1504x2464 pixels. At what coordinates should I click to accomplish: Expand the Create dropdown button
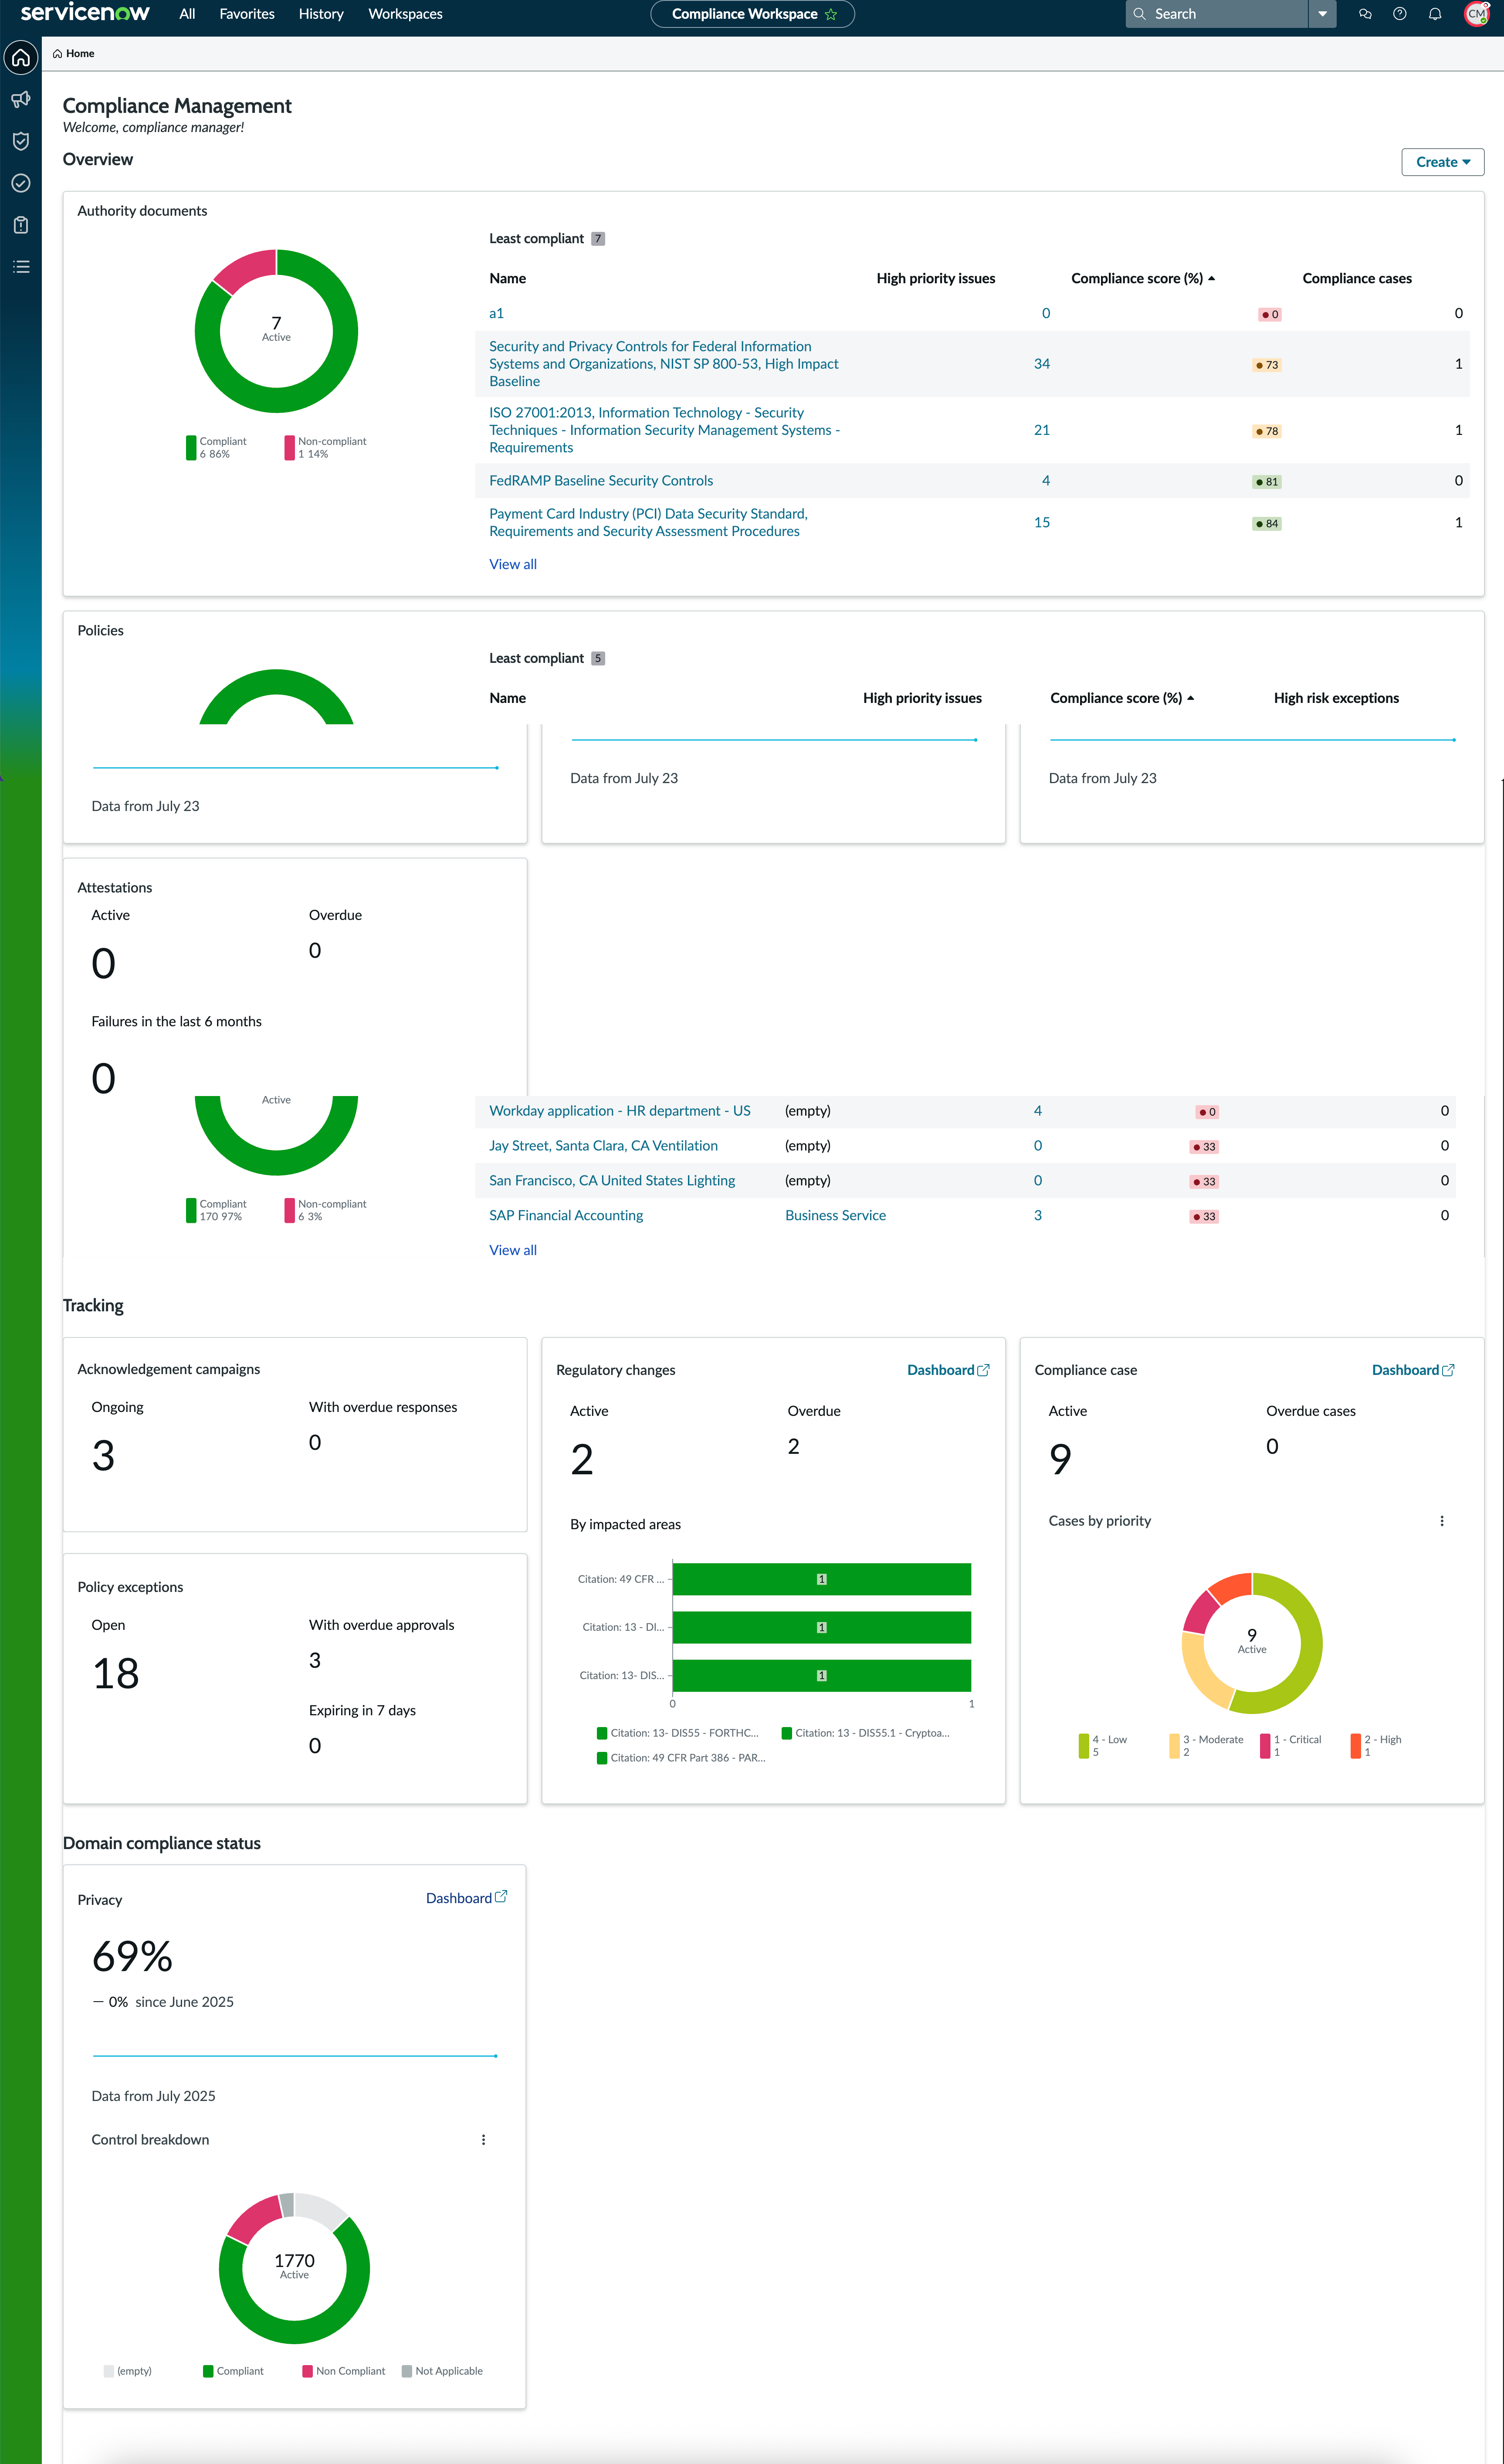[x=1442, y=162]
